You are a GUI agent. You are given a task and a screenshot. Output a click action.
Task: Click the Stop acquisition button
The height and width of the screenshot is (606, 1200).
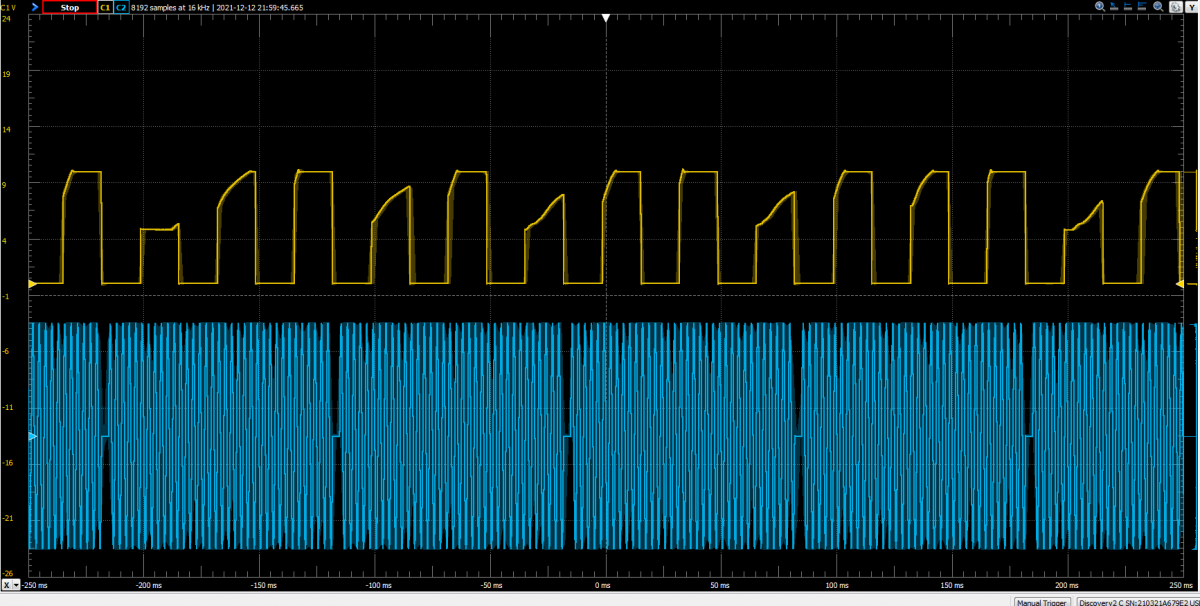click(70, 7)
